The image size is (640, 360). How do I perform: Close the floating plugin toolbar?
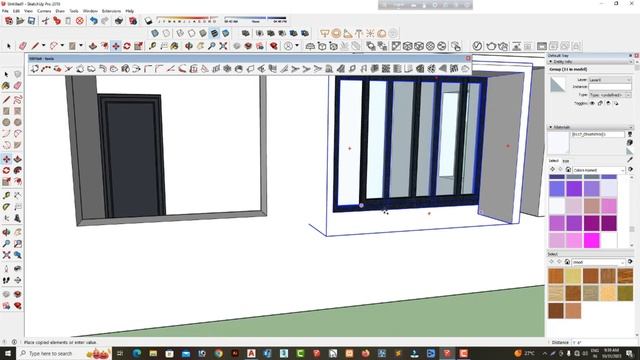(468, 58)
